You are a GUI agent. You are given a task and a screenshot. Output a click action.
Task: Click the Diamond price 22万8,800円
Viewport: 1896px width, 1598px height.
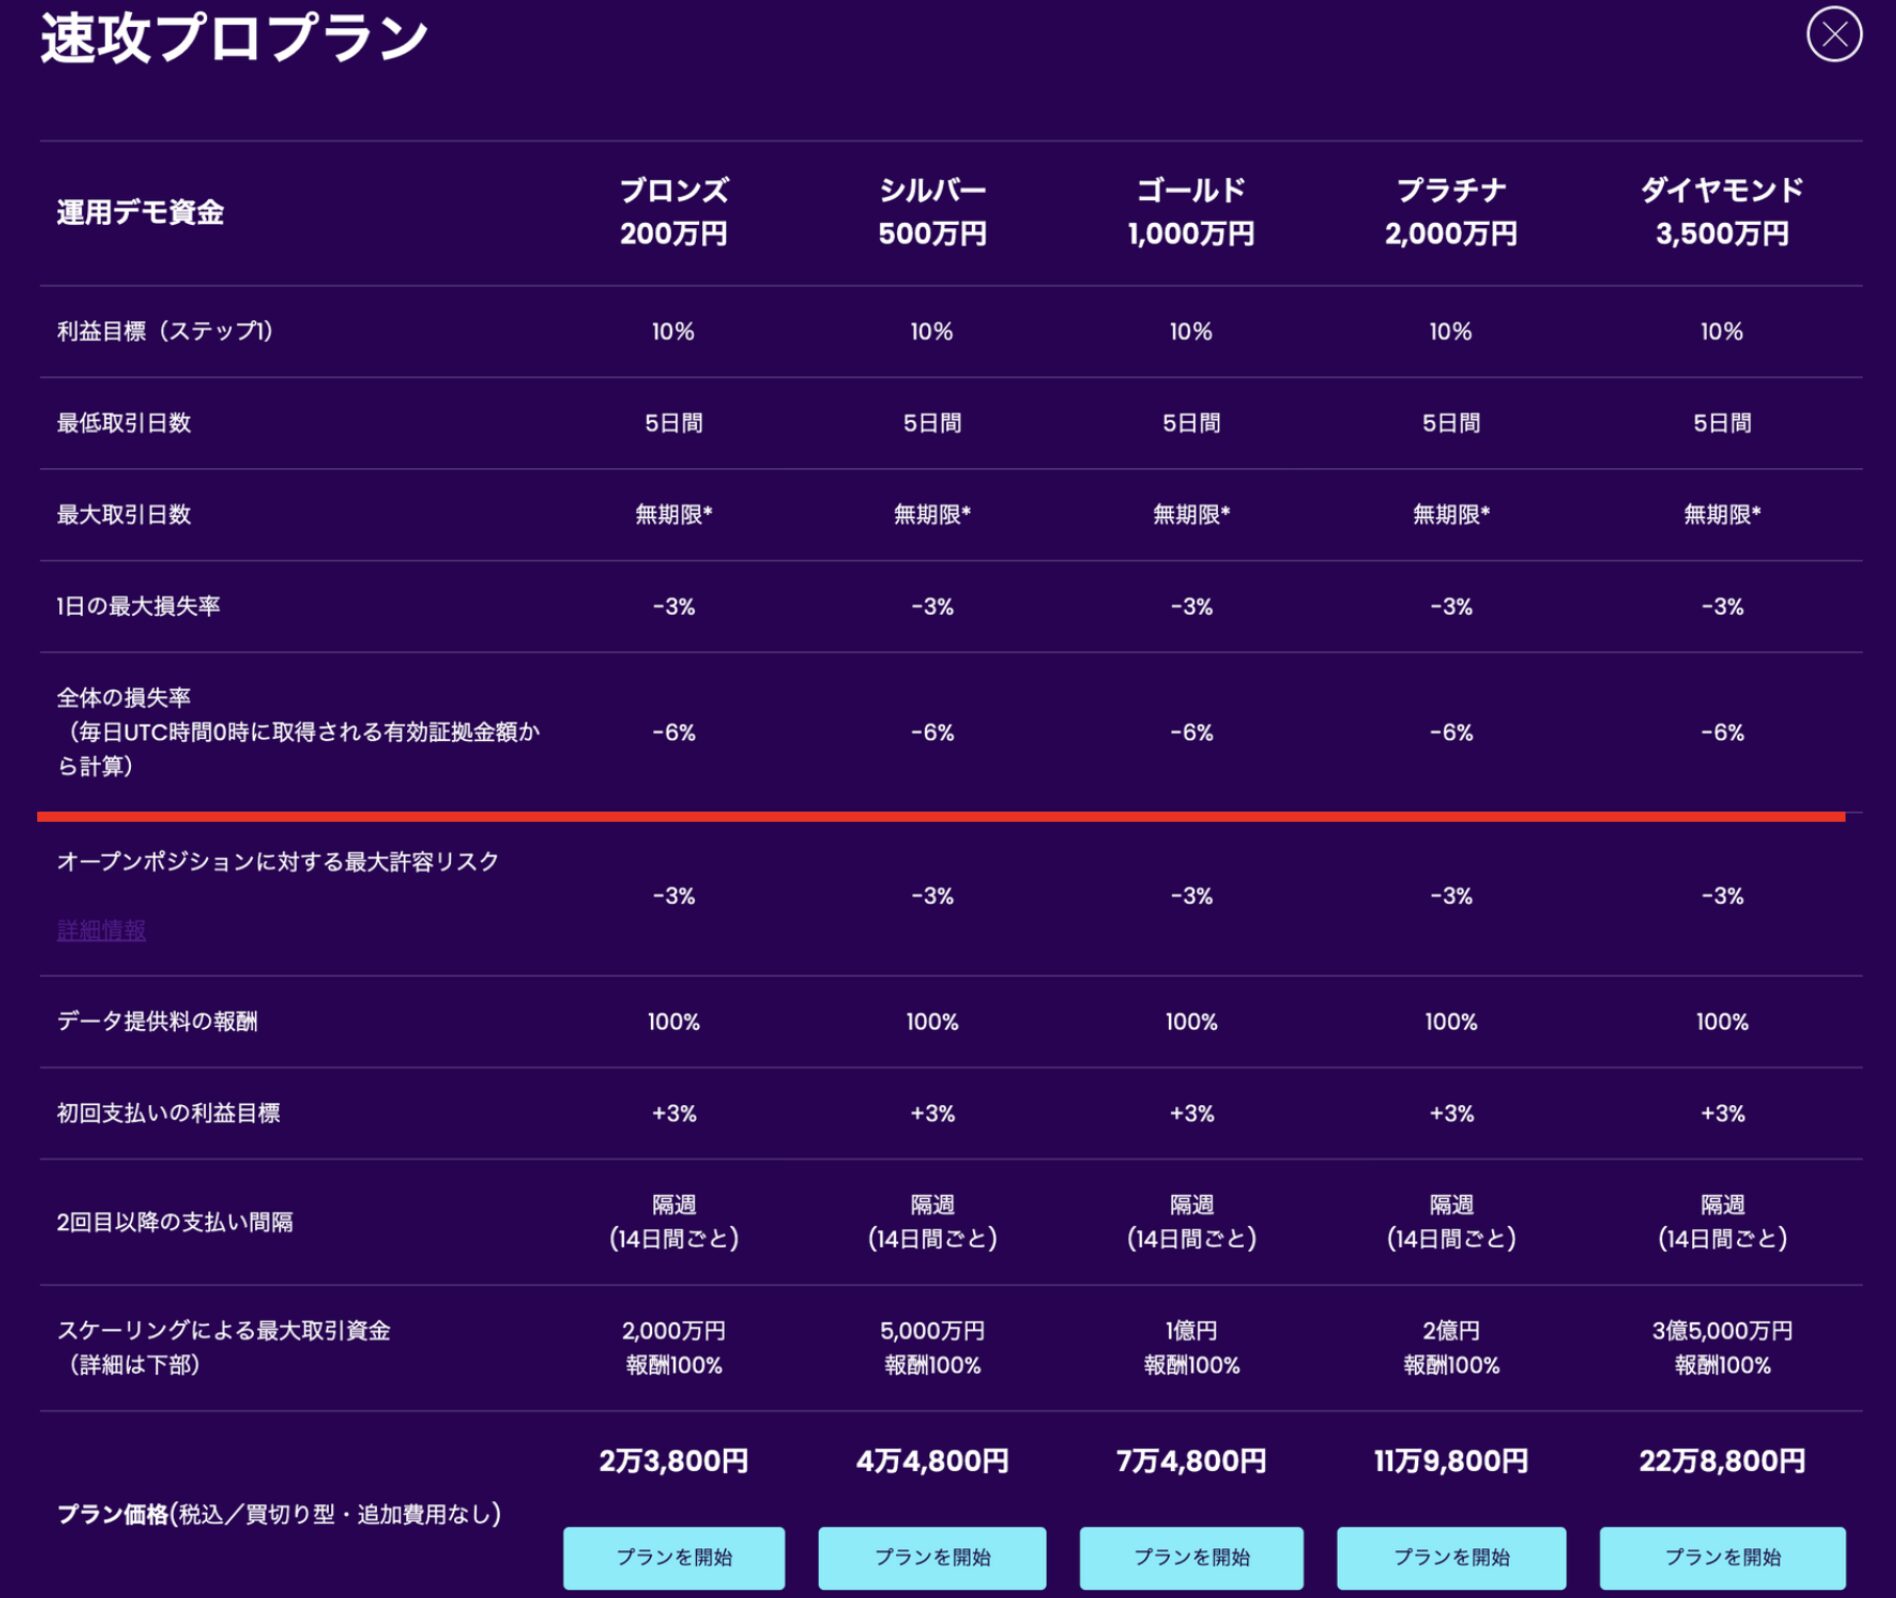1721,1461
